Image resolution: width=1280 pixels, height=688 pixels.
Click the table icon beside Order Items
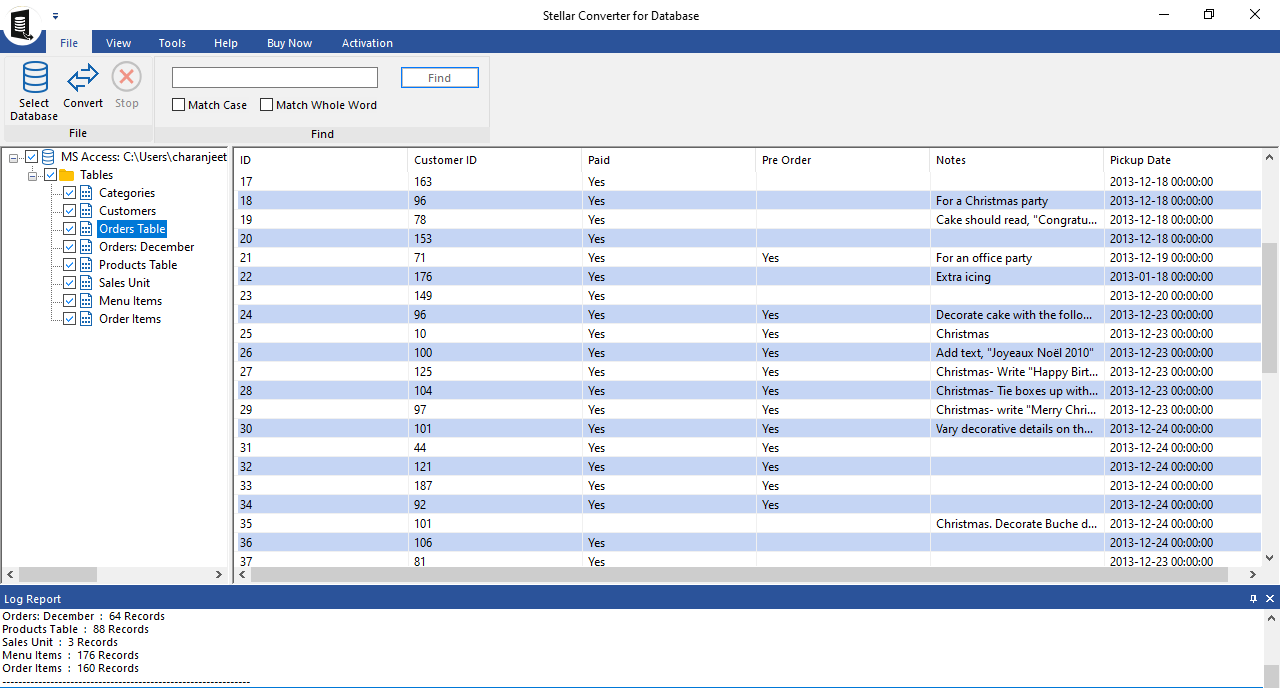(86, 319)
